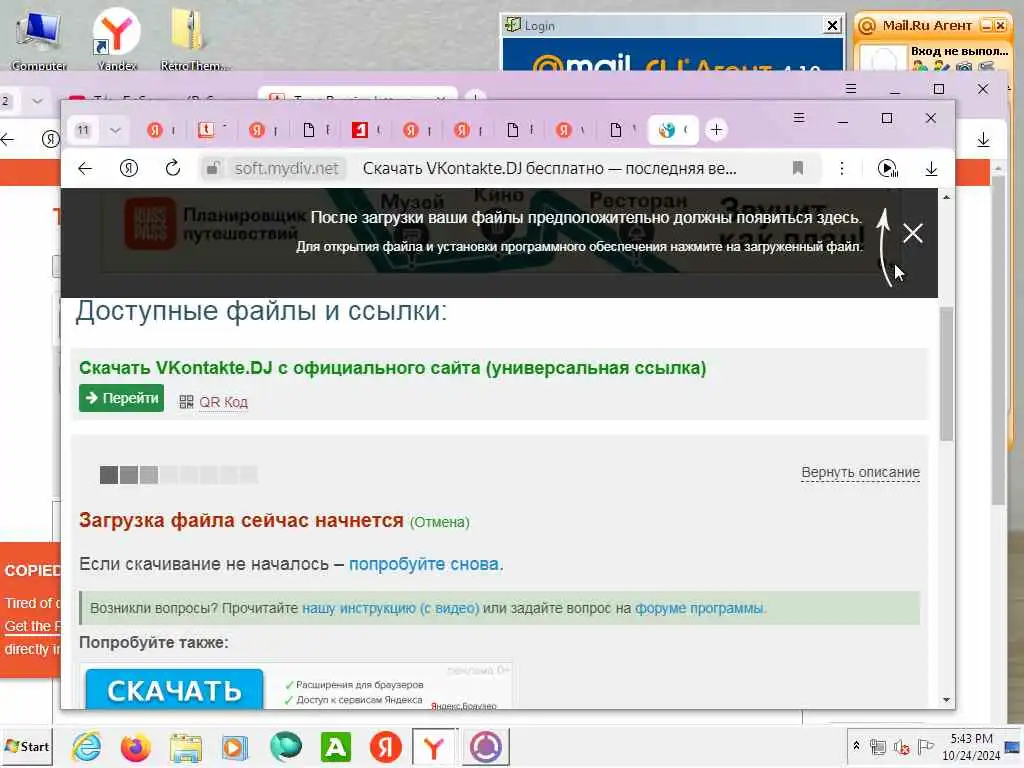Click the green Перейти button

tap(121, 398)
